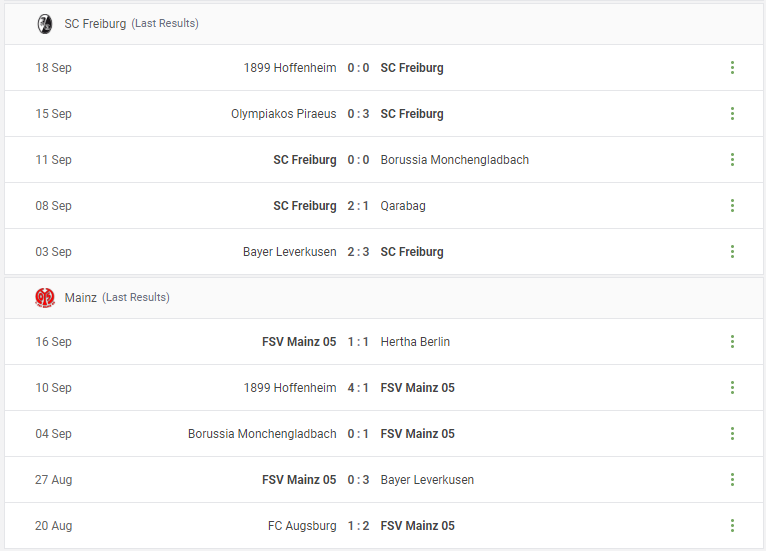The width and height of the screenshot is (766, 551).
Task: Click the Mainz club crest icon
Action: tap(45, 297)
